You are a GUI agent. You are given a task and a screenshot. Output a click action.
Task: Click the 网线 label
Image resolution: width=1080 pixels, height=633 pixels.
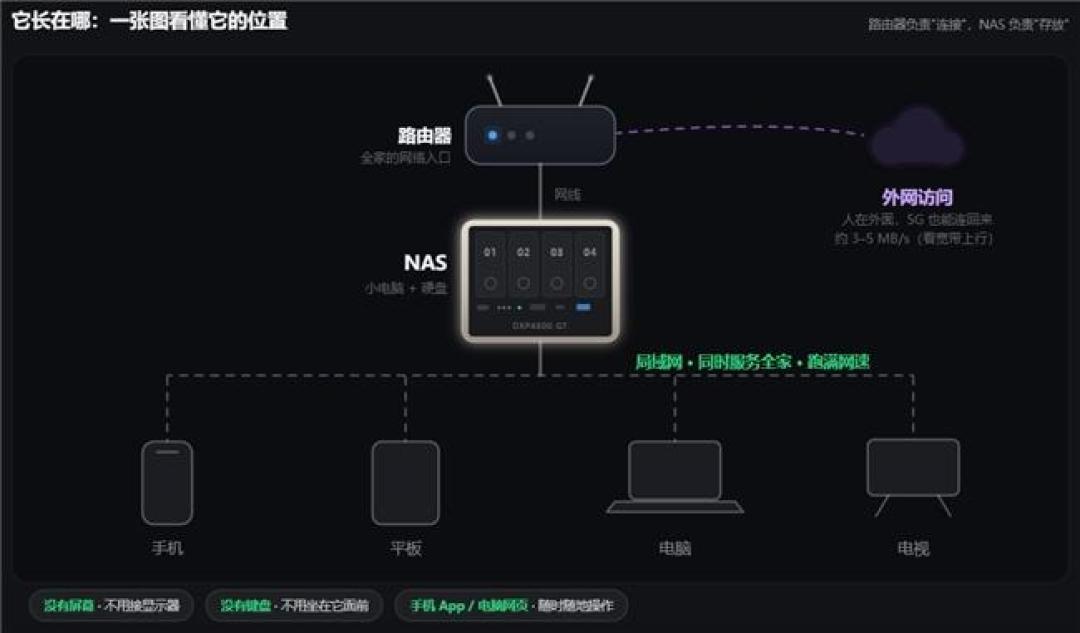pos(568,195)
